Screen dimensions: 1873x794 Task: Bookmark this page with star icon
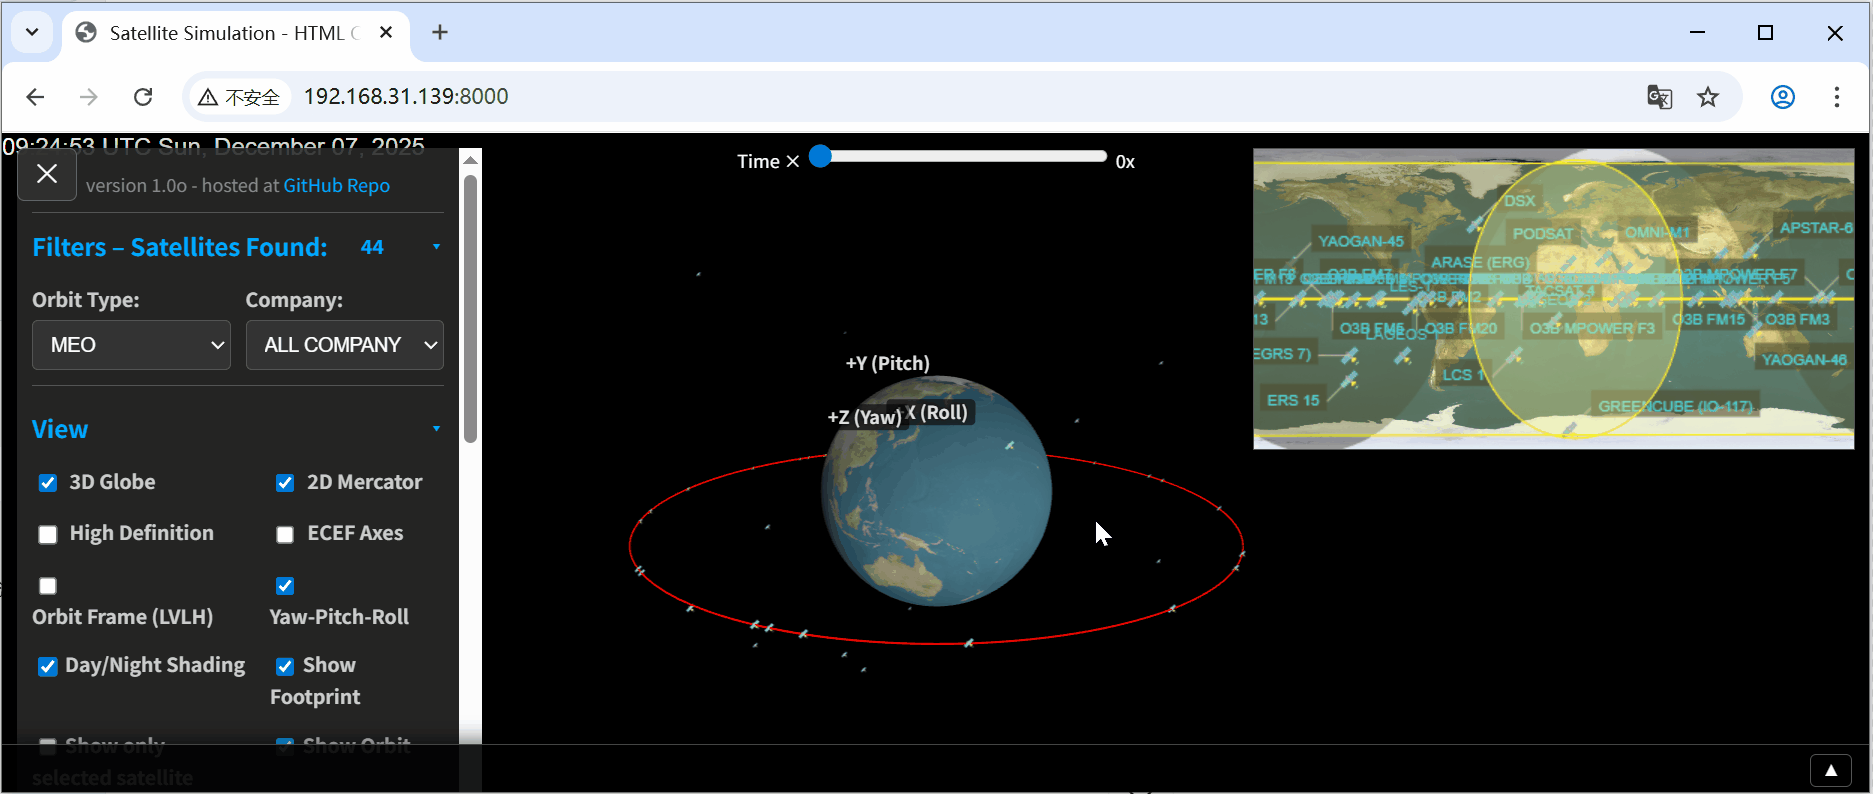coord(1708,97)
